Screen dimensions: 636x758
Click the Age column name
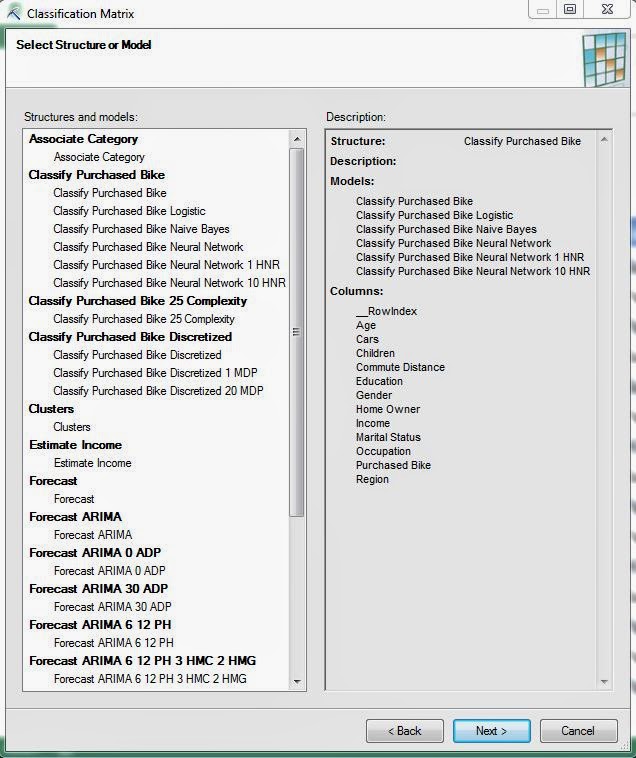pos(366,325)
